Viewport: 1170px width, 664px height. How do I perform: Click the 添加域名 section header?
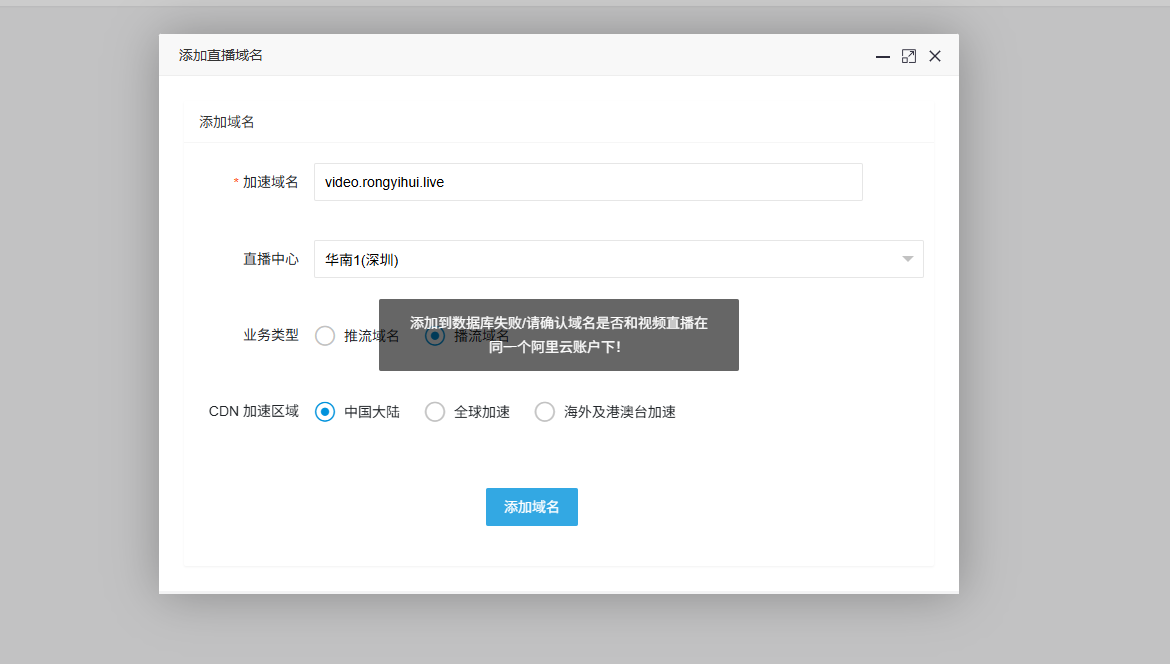tap(227, 122)
